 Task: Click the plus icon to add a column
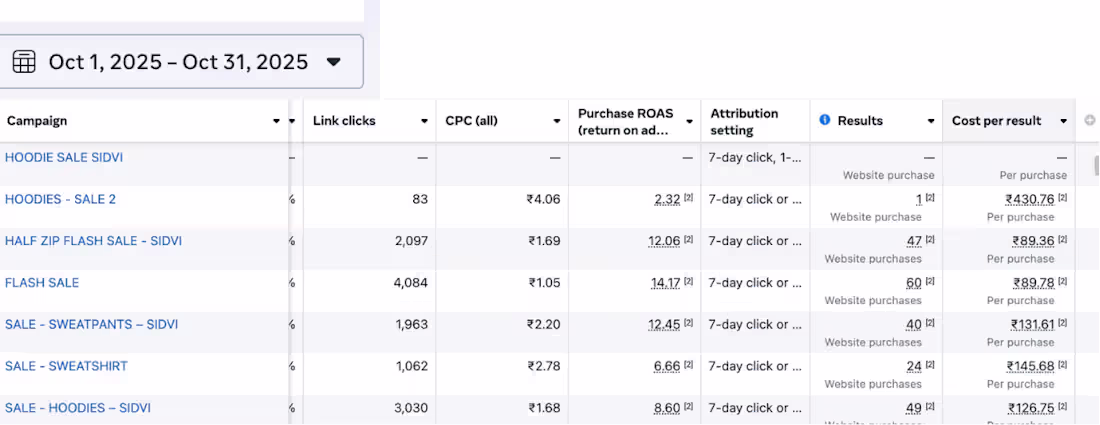pyautogui.click(x=1090, y=120)
